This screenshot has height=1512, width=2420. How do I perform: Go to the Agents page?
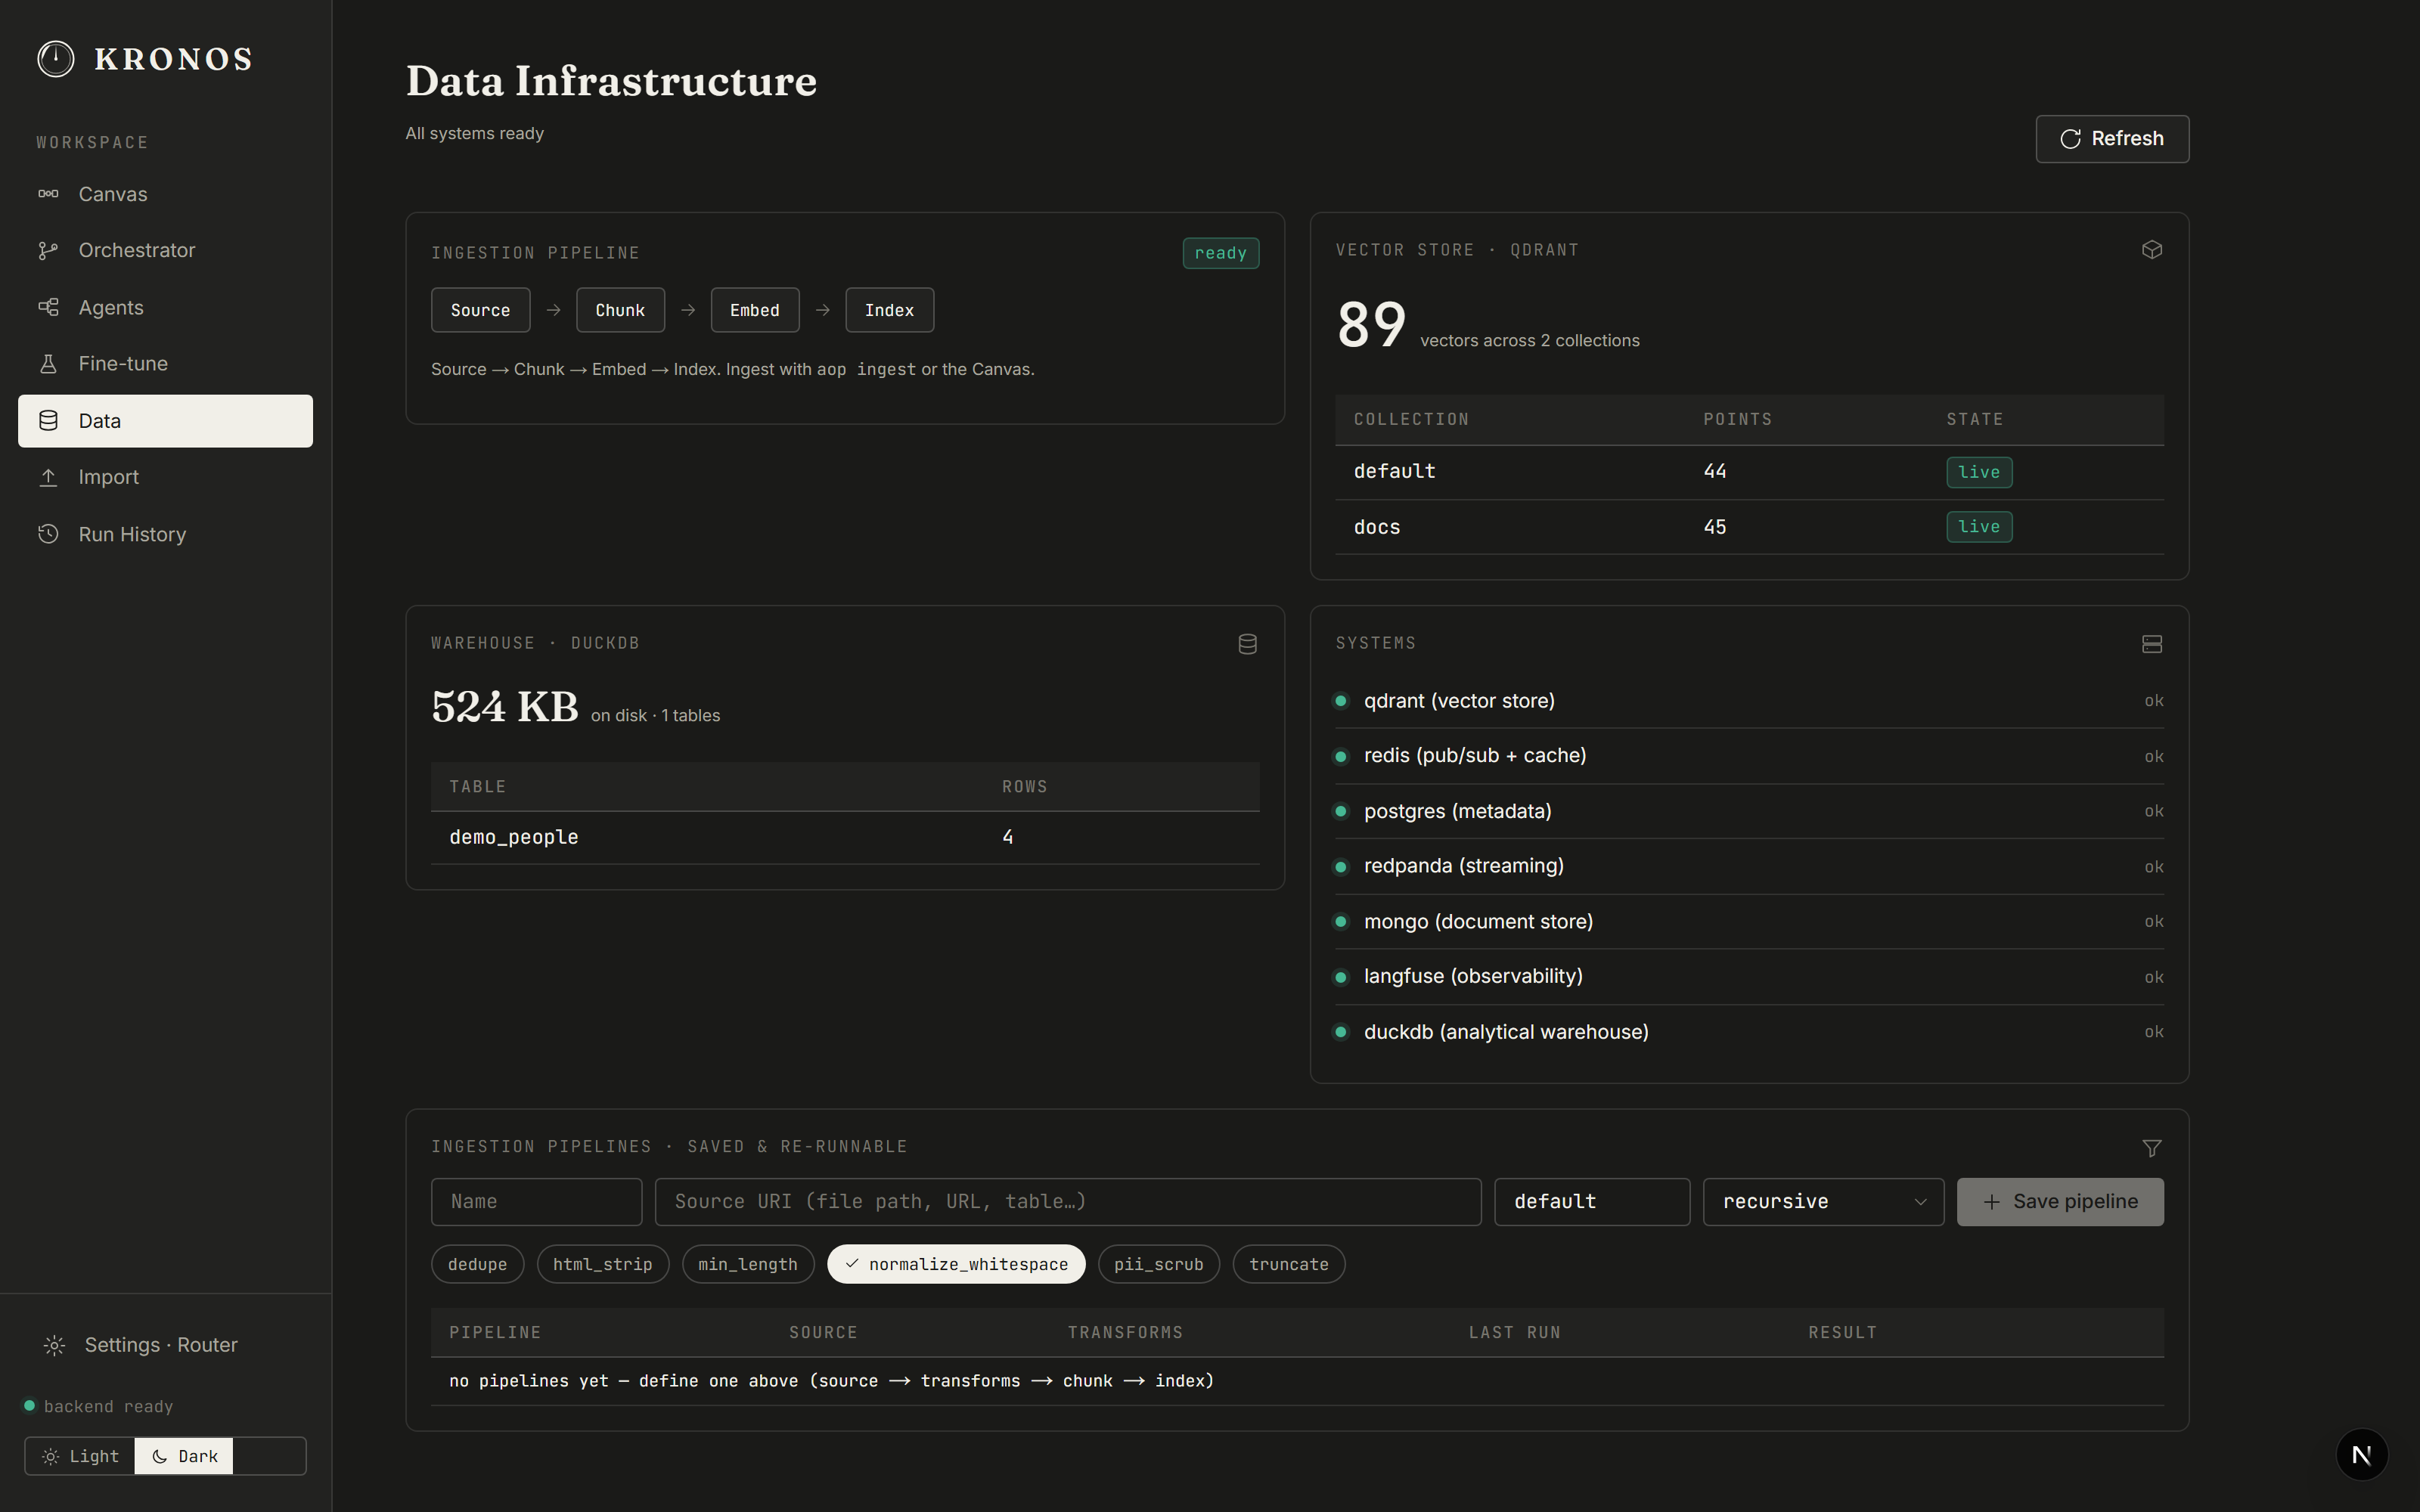point(165,307)
